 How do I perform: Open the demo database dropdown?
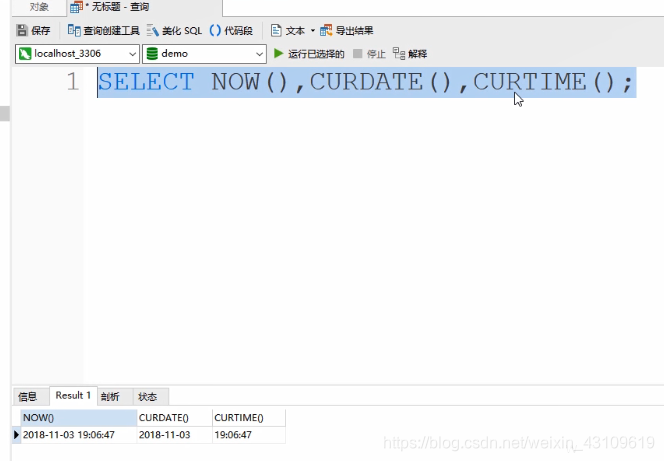259,54
